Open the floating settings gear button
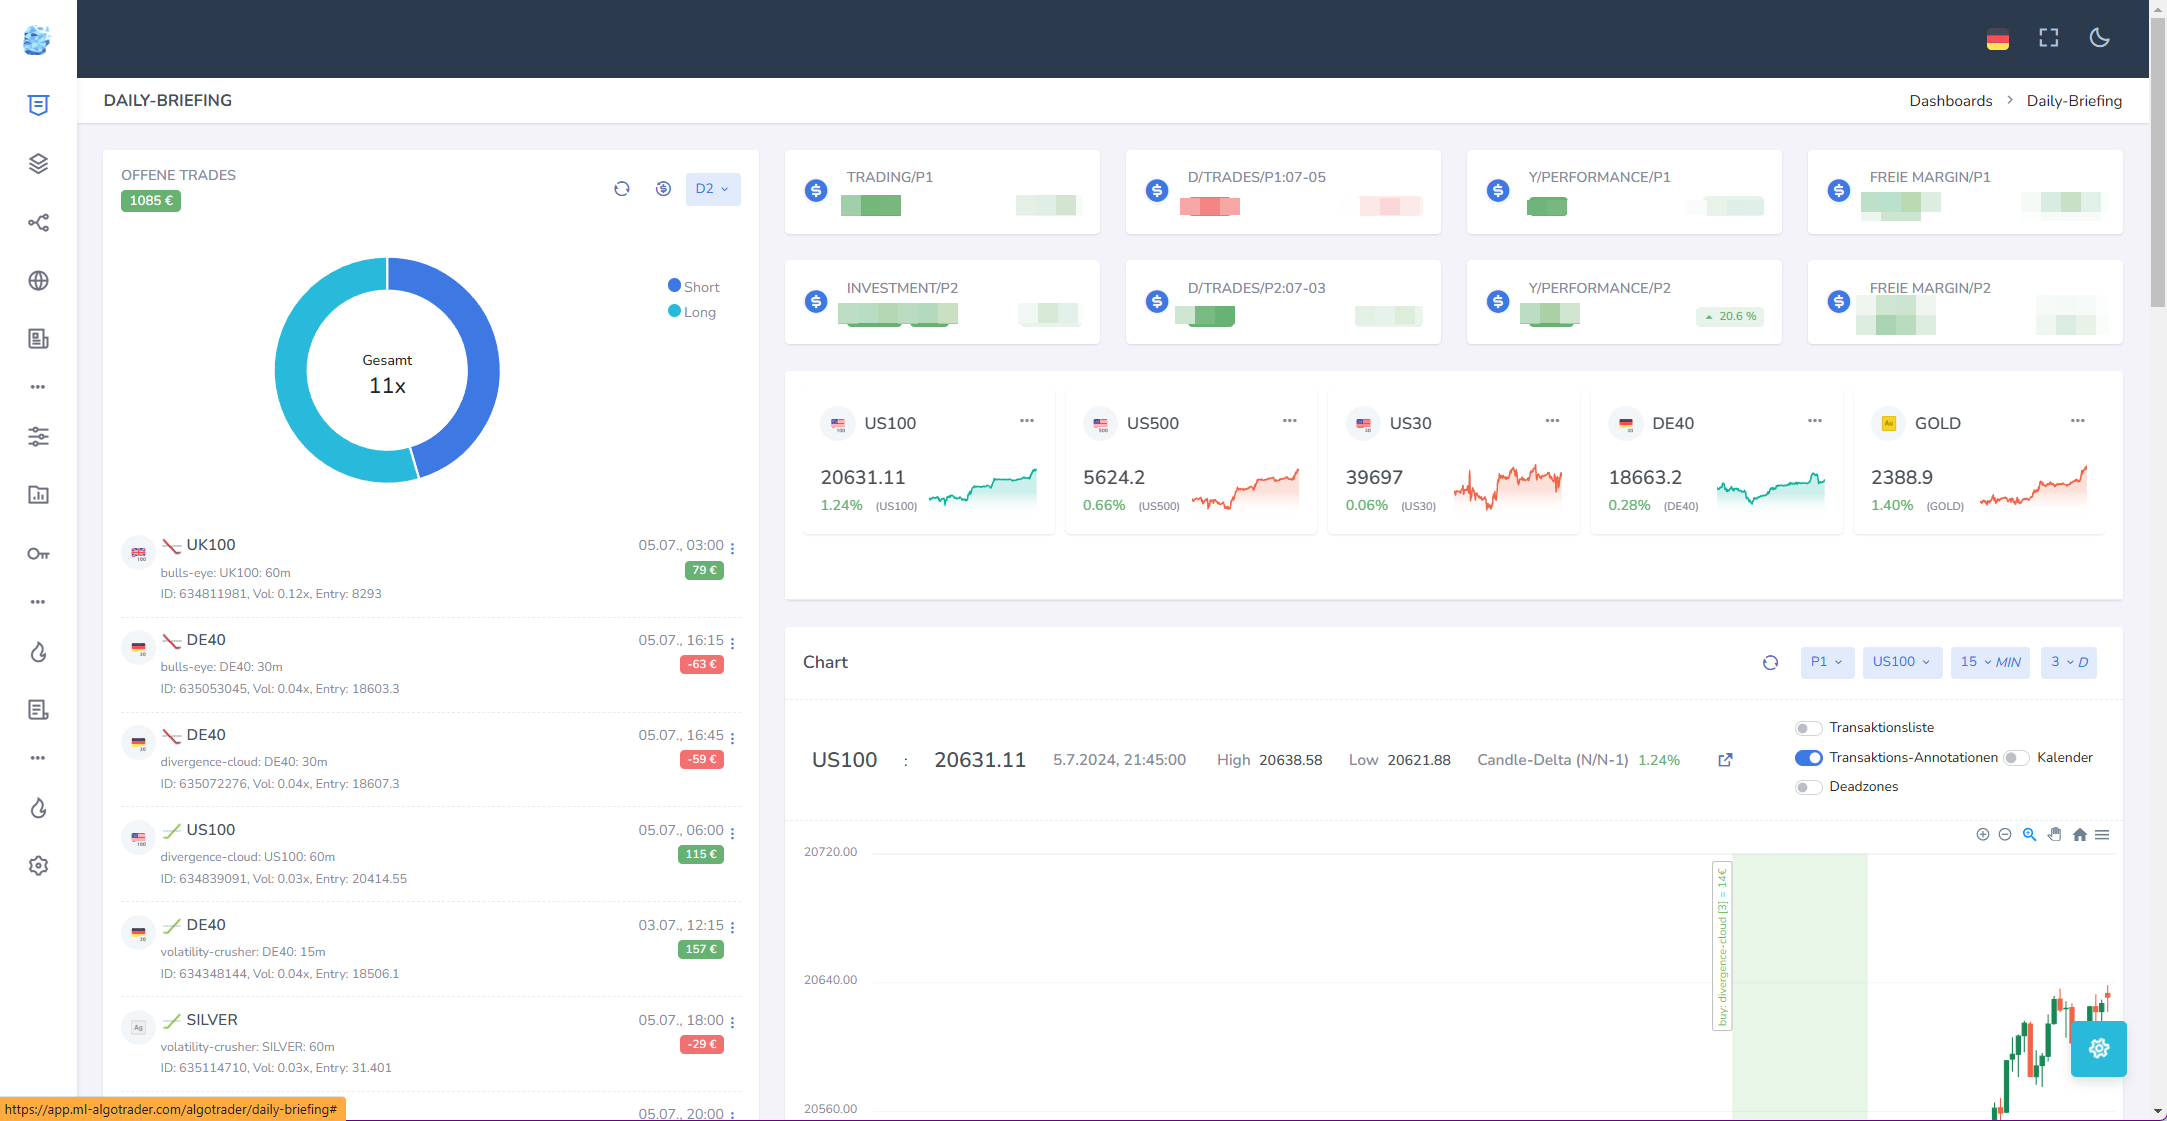 (2098, 1049)
